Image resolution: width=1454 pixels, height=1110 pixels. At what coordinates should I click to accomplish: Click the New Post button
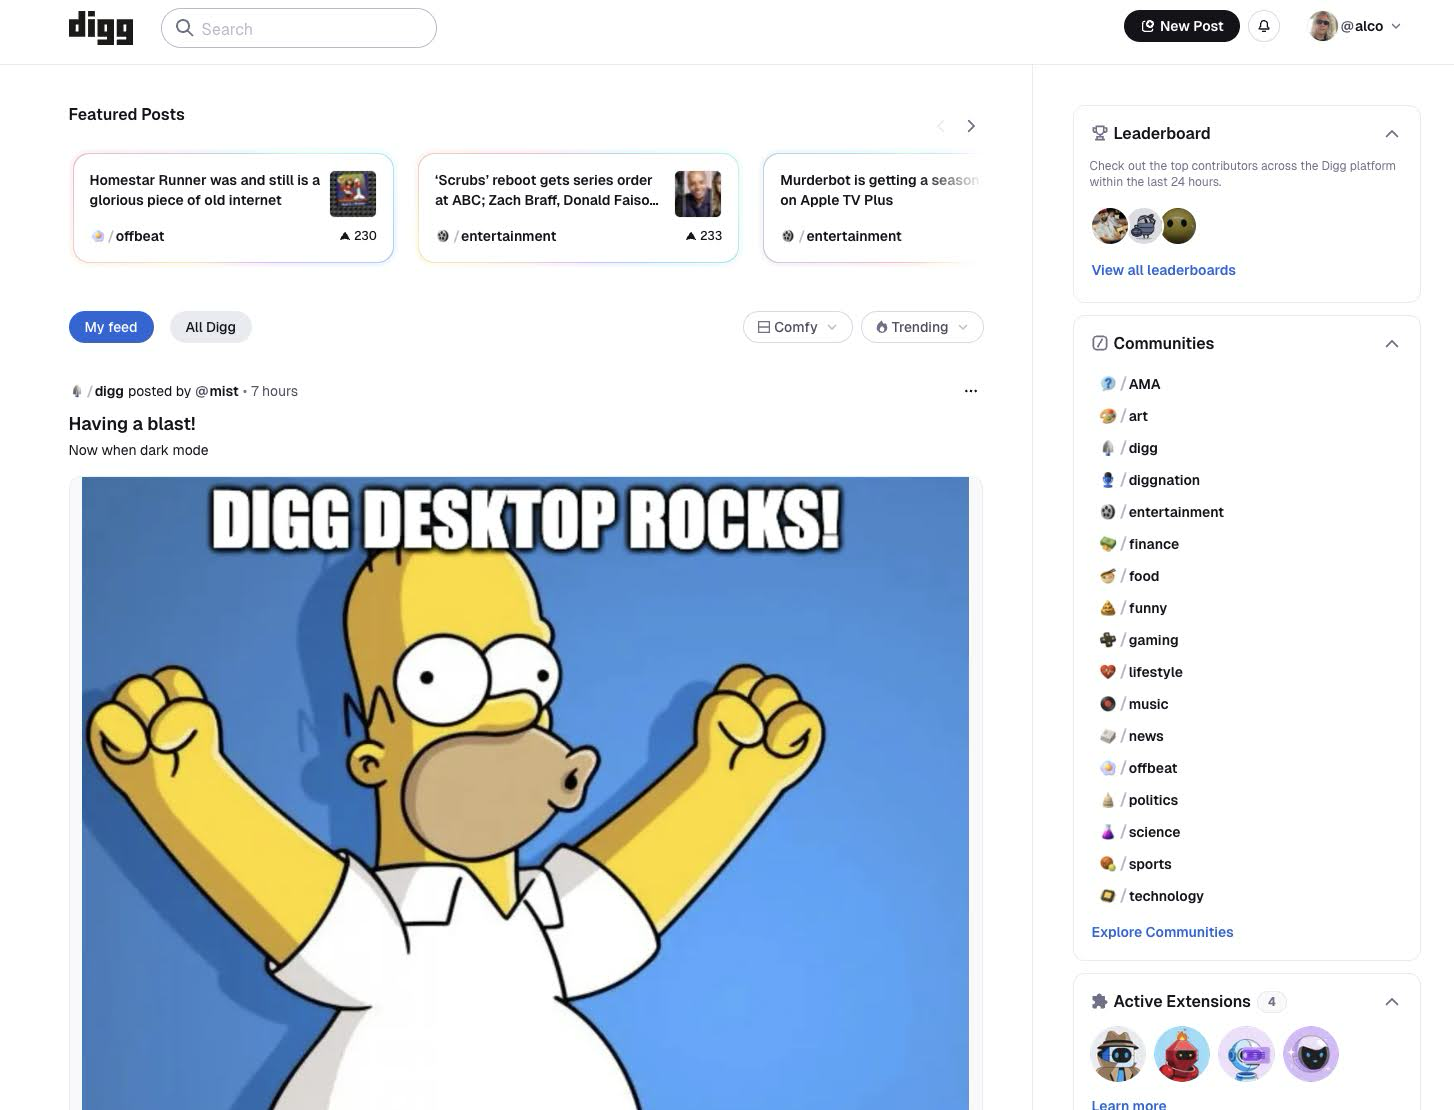(1182, 26)
